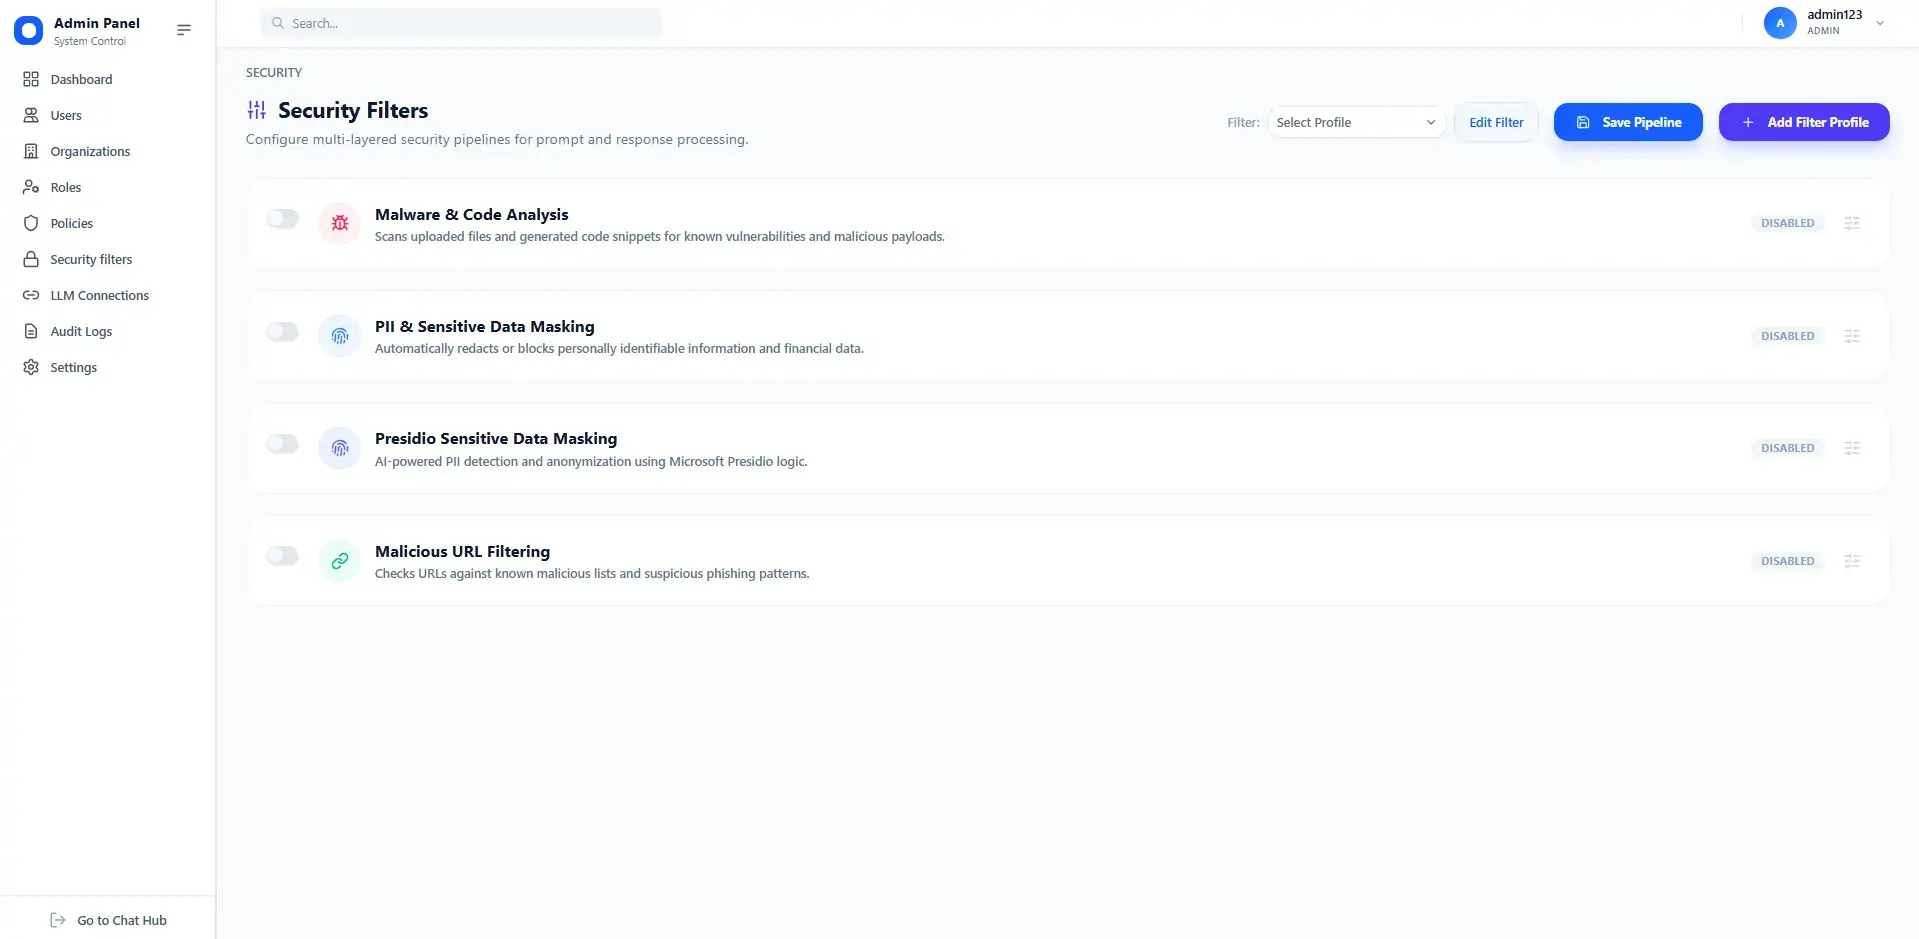Enable the Malware & Code Analysis toggle
1919x939 pixels.
(x=283, y=218)
